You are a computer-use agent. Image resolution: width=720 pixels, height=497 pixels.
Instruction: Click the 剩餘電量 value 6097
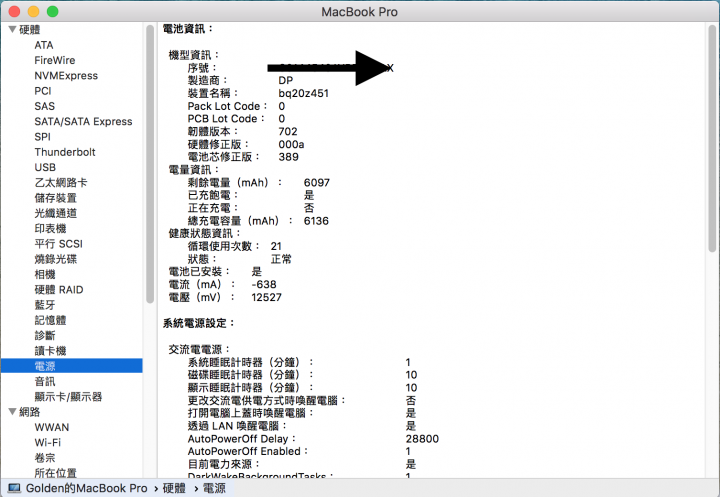click(x=317, y=182)
